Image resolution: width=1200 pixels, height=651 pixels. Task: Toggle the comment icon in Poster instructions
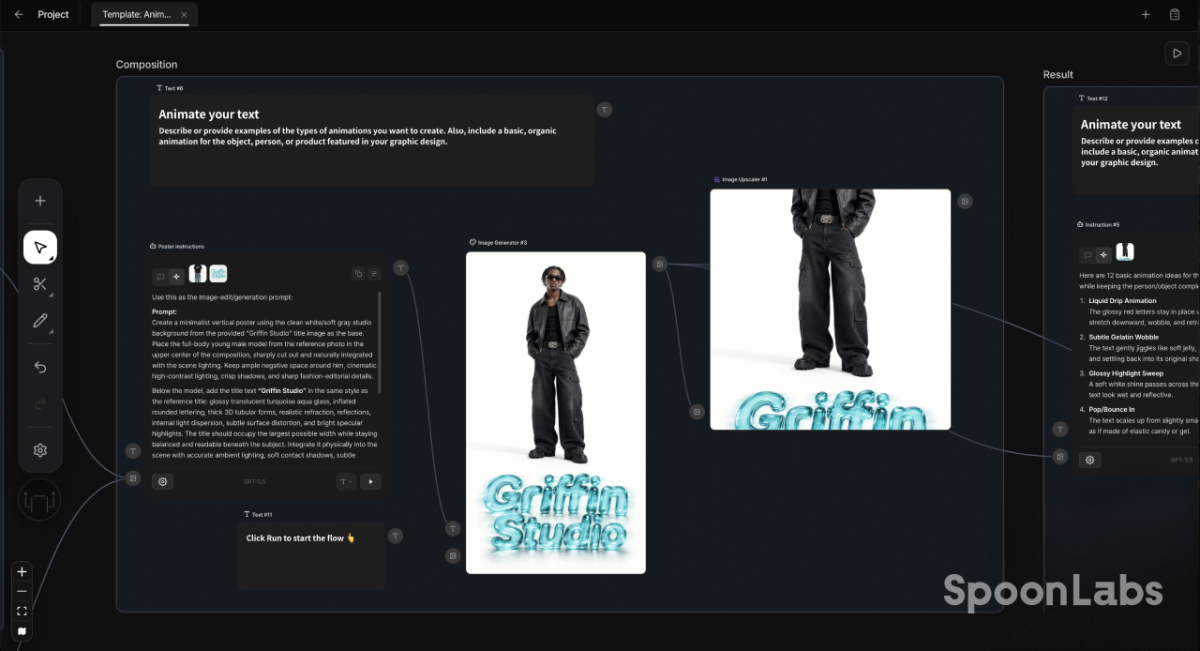pos(160,276)
